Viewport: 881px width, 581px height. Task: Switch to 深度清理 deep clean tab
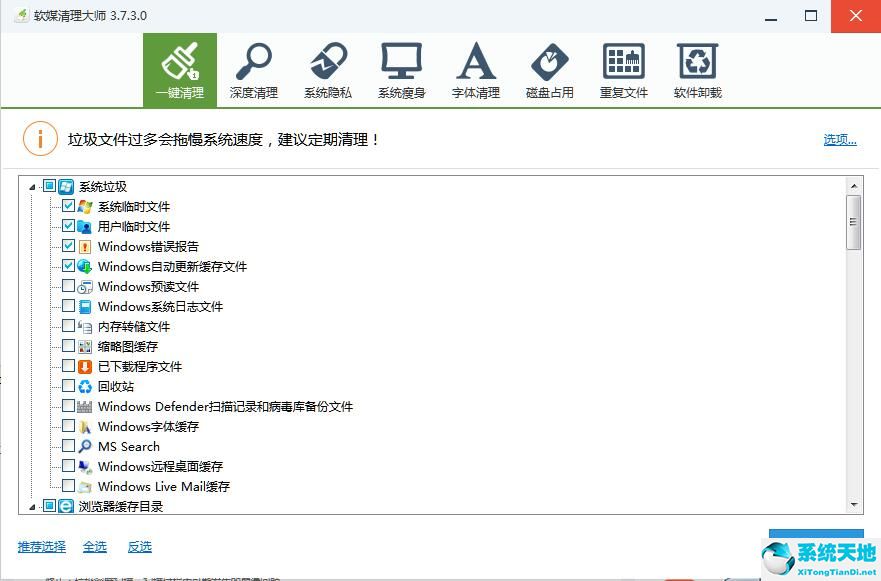[253, 70]
